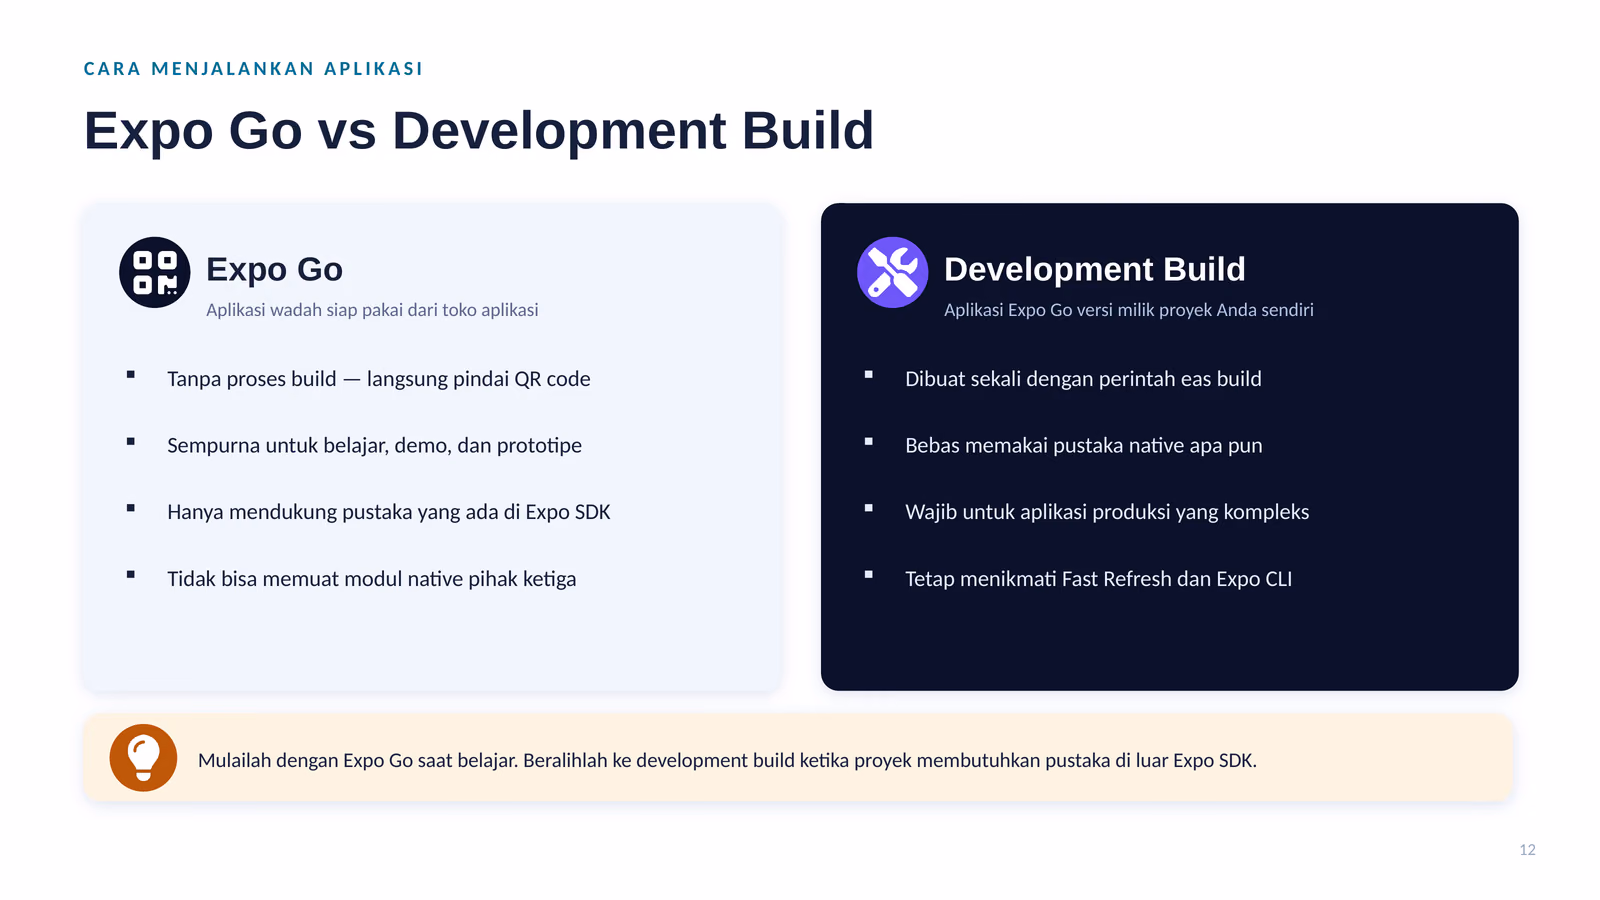Click bullet "Bebas memakai pustaka native apa pun"

1084,445
